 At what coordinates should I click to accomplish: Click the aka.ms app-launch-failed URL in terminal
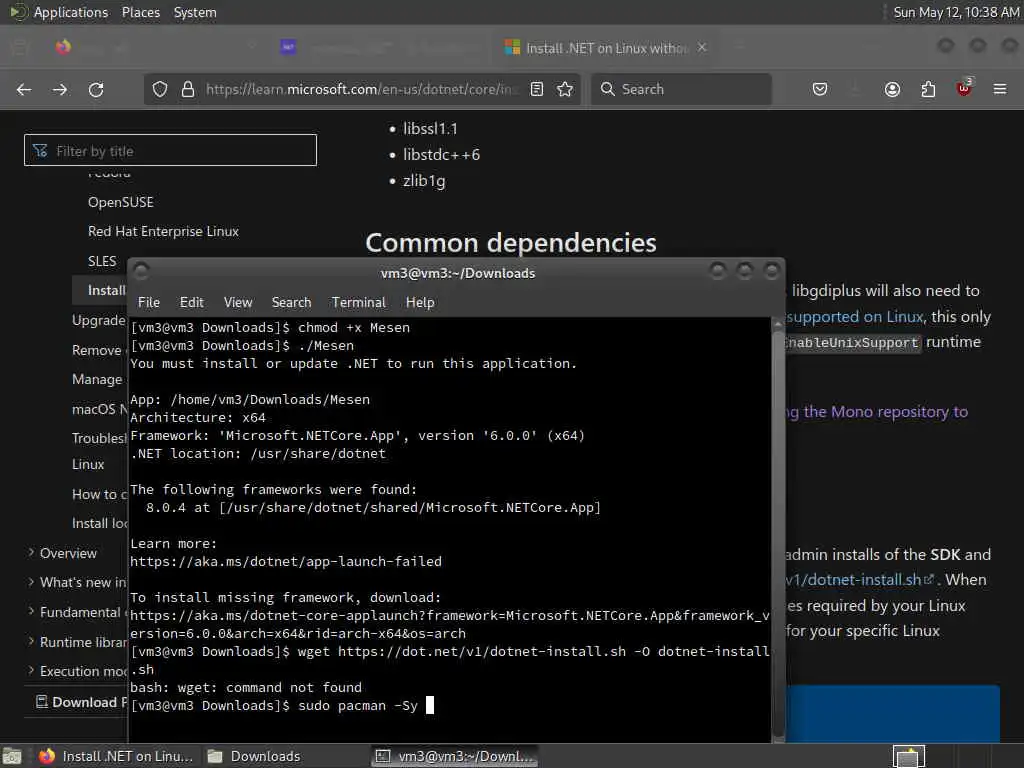(286, 562)
